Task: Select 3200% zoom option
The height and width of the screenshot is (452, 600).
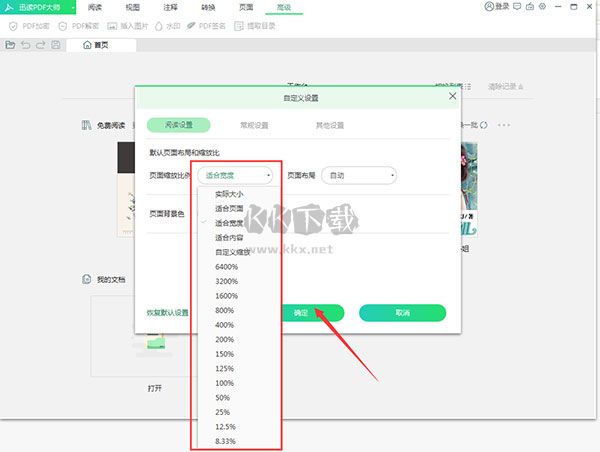Action: tap(227, 281)
